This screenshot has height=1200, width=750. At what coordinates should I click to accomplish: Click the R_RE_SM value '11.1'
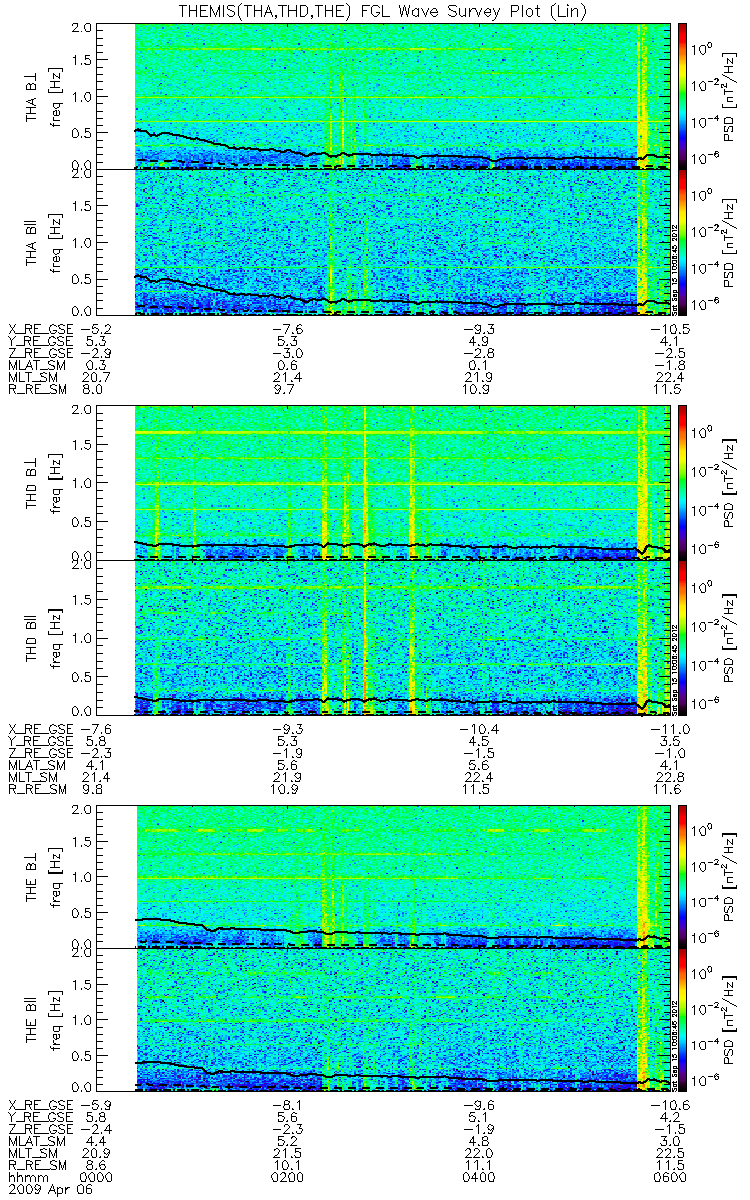click(478, 1165)
